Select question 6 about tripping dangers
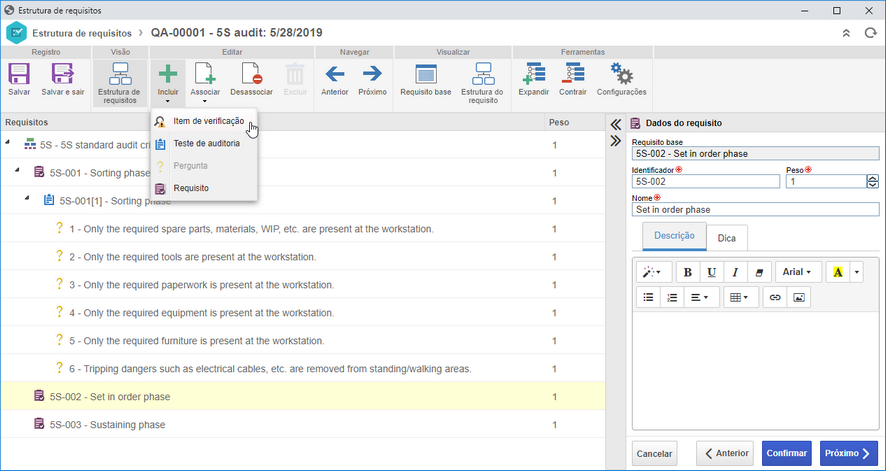The height and width of the screenshot is (471, 886). (x=302, y=368)
